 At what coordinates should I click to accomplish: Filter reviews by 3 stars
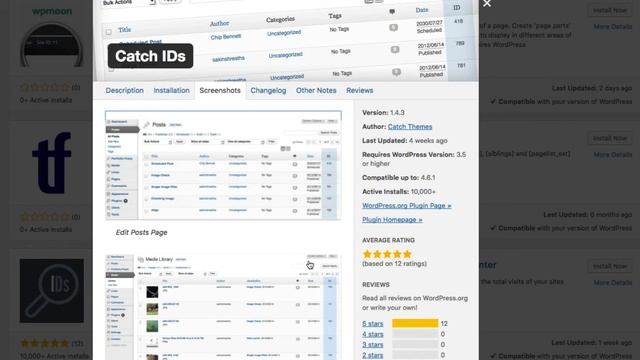373,345
